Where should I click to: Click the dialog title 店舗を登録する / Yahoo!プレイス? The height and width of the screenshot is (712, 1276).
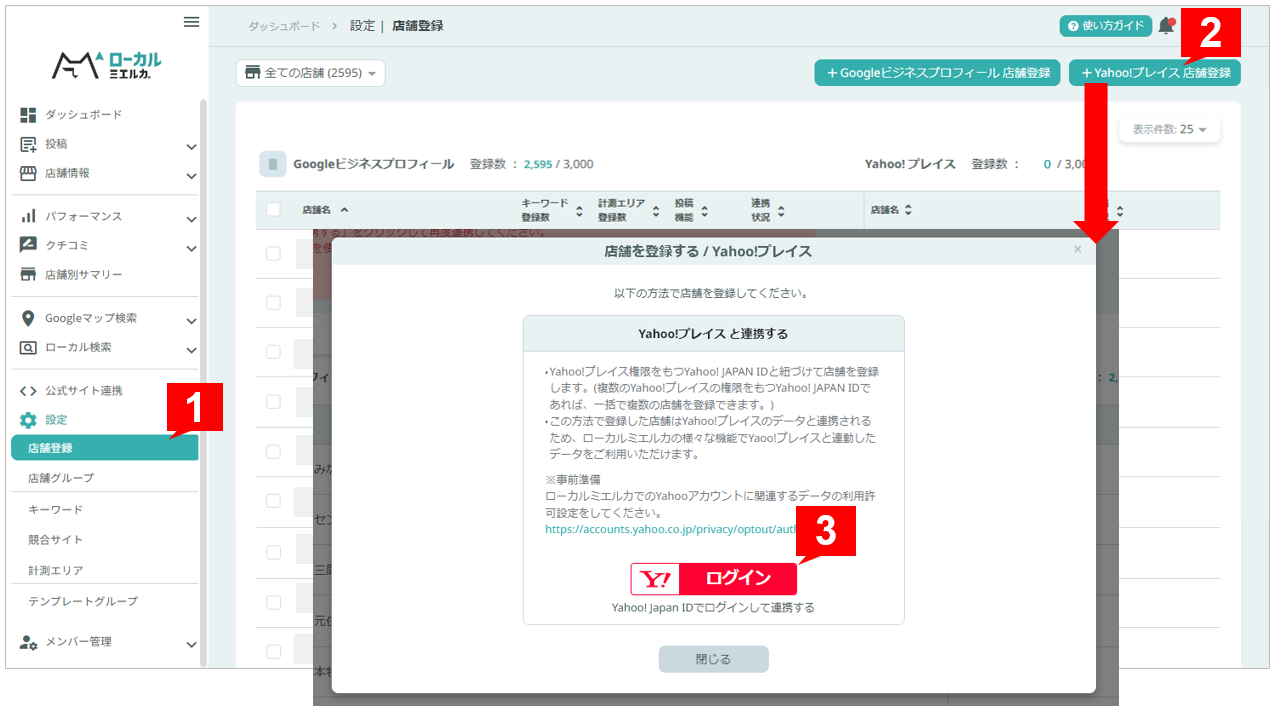pyautogui.click(x=708, y=252)
